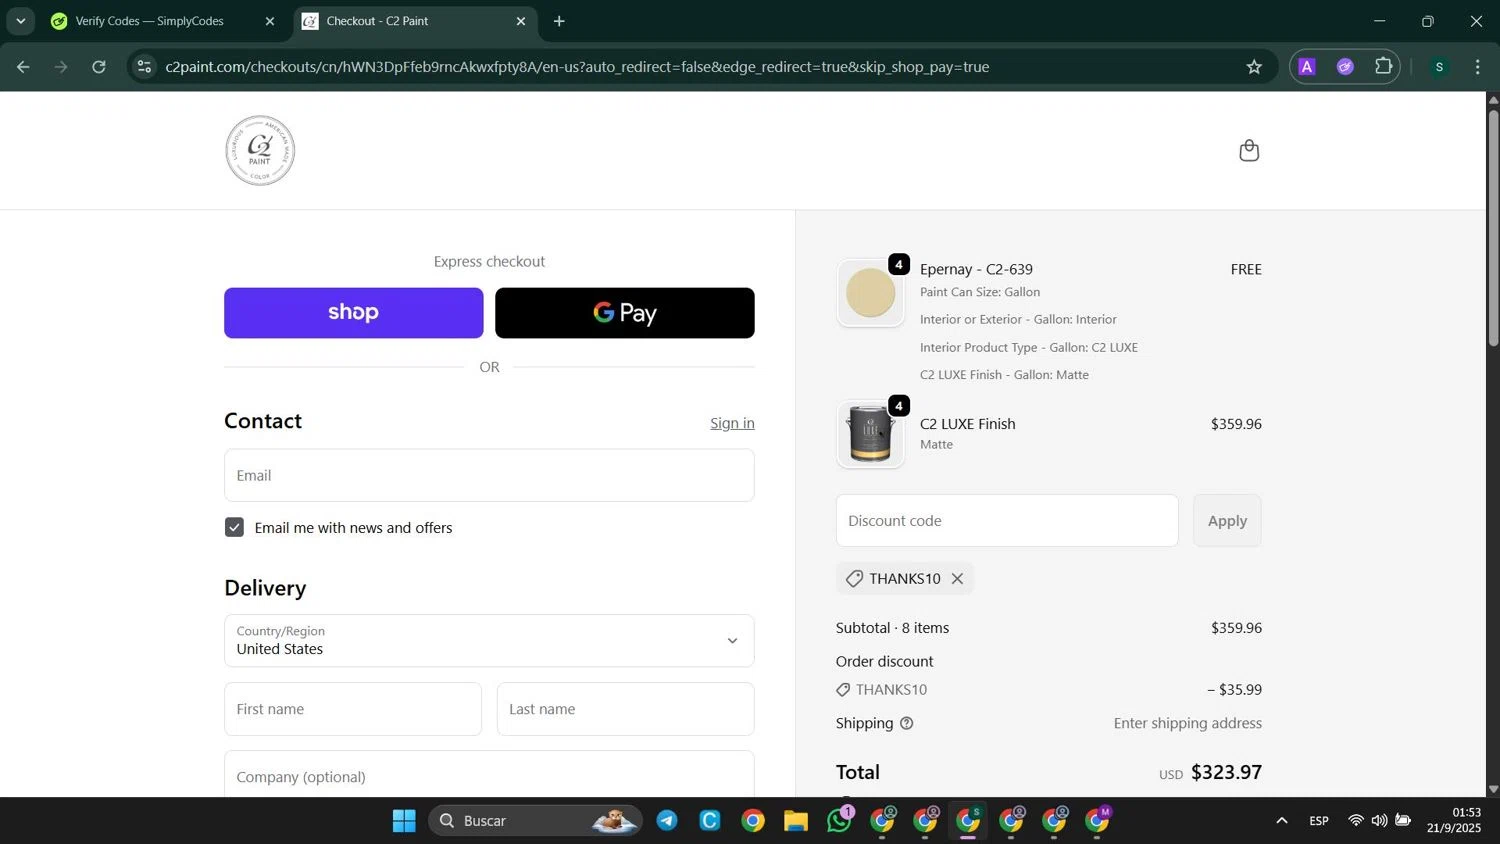Image resolution: width=1500 pixels, height=844 pixels.
Task: Click the Last name field
Action: coord(626,709)
